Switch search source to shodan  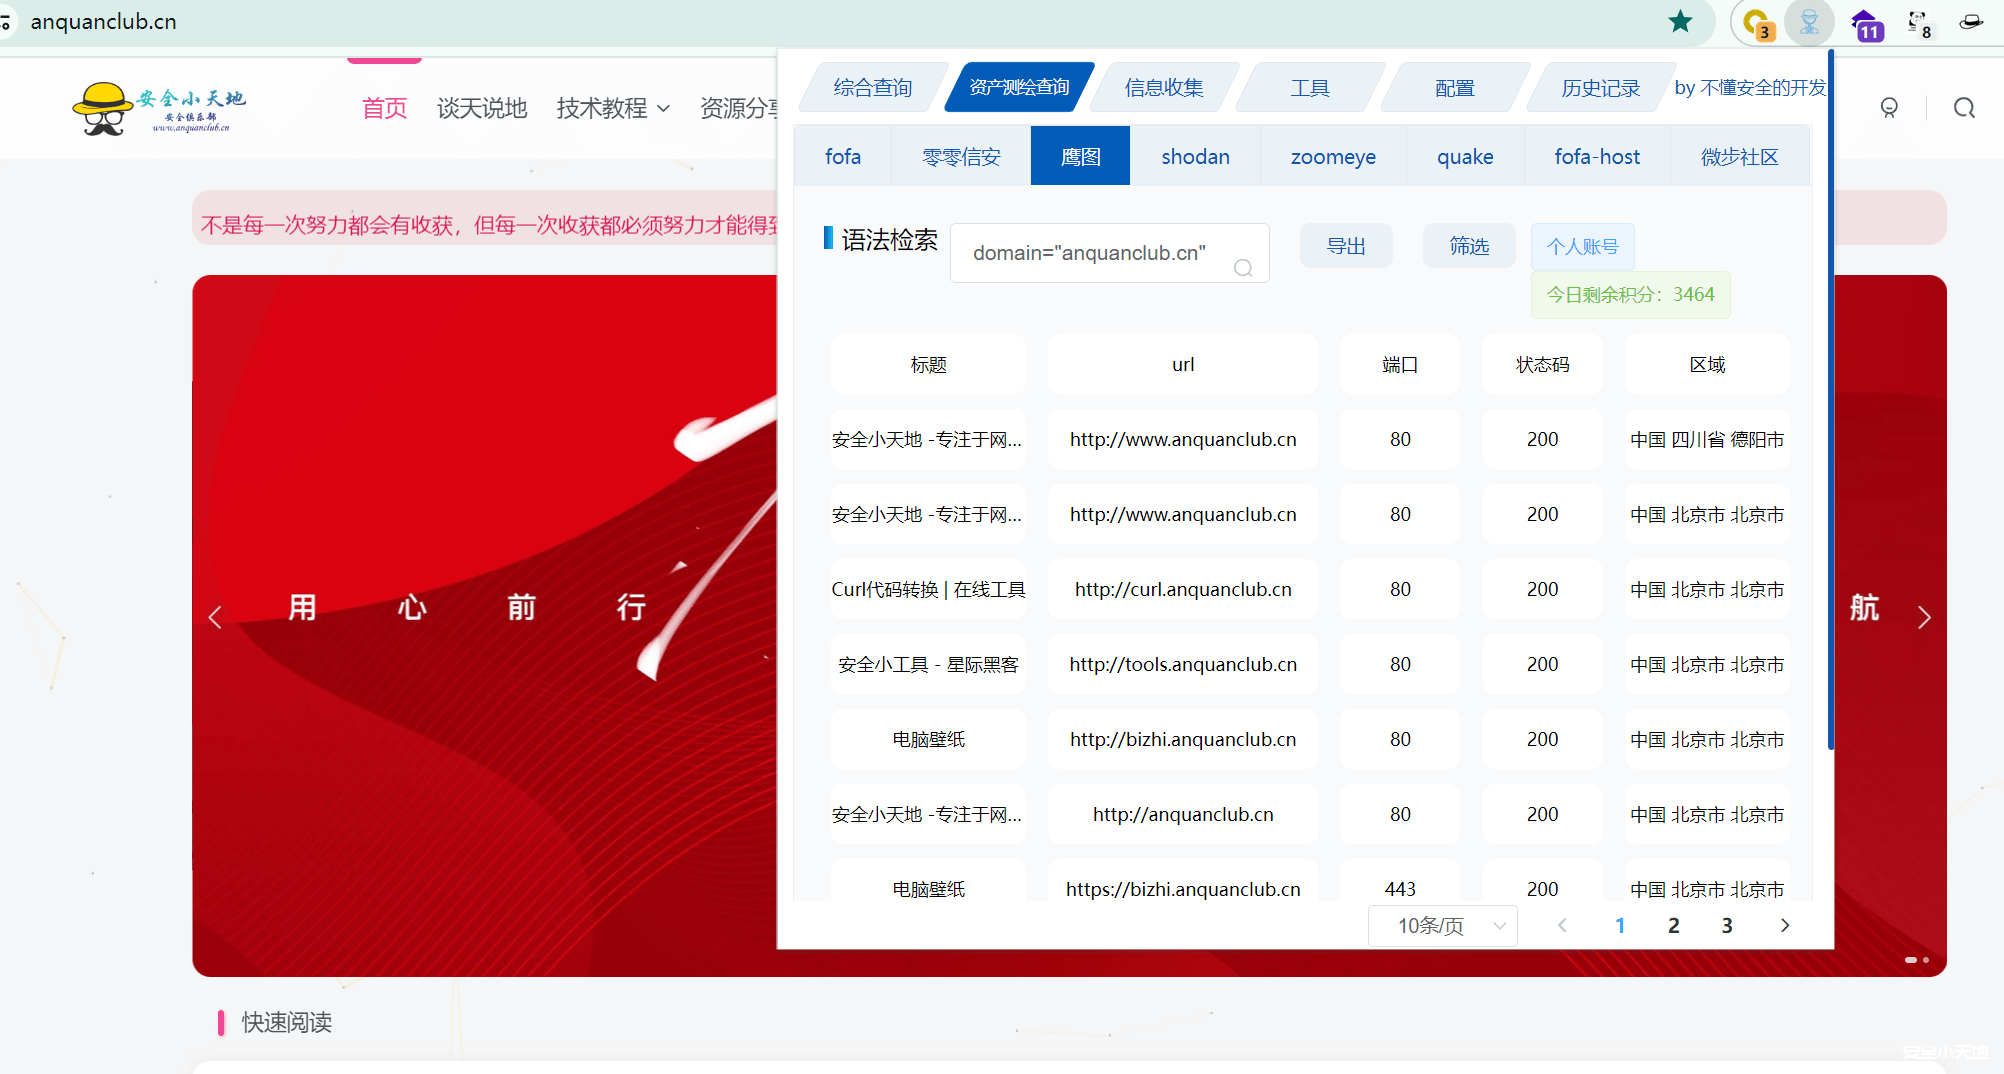(1195, 156)
